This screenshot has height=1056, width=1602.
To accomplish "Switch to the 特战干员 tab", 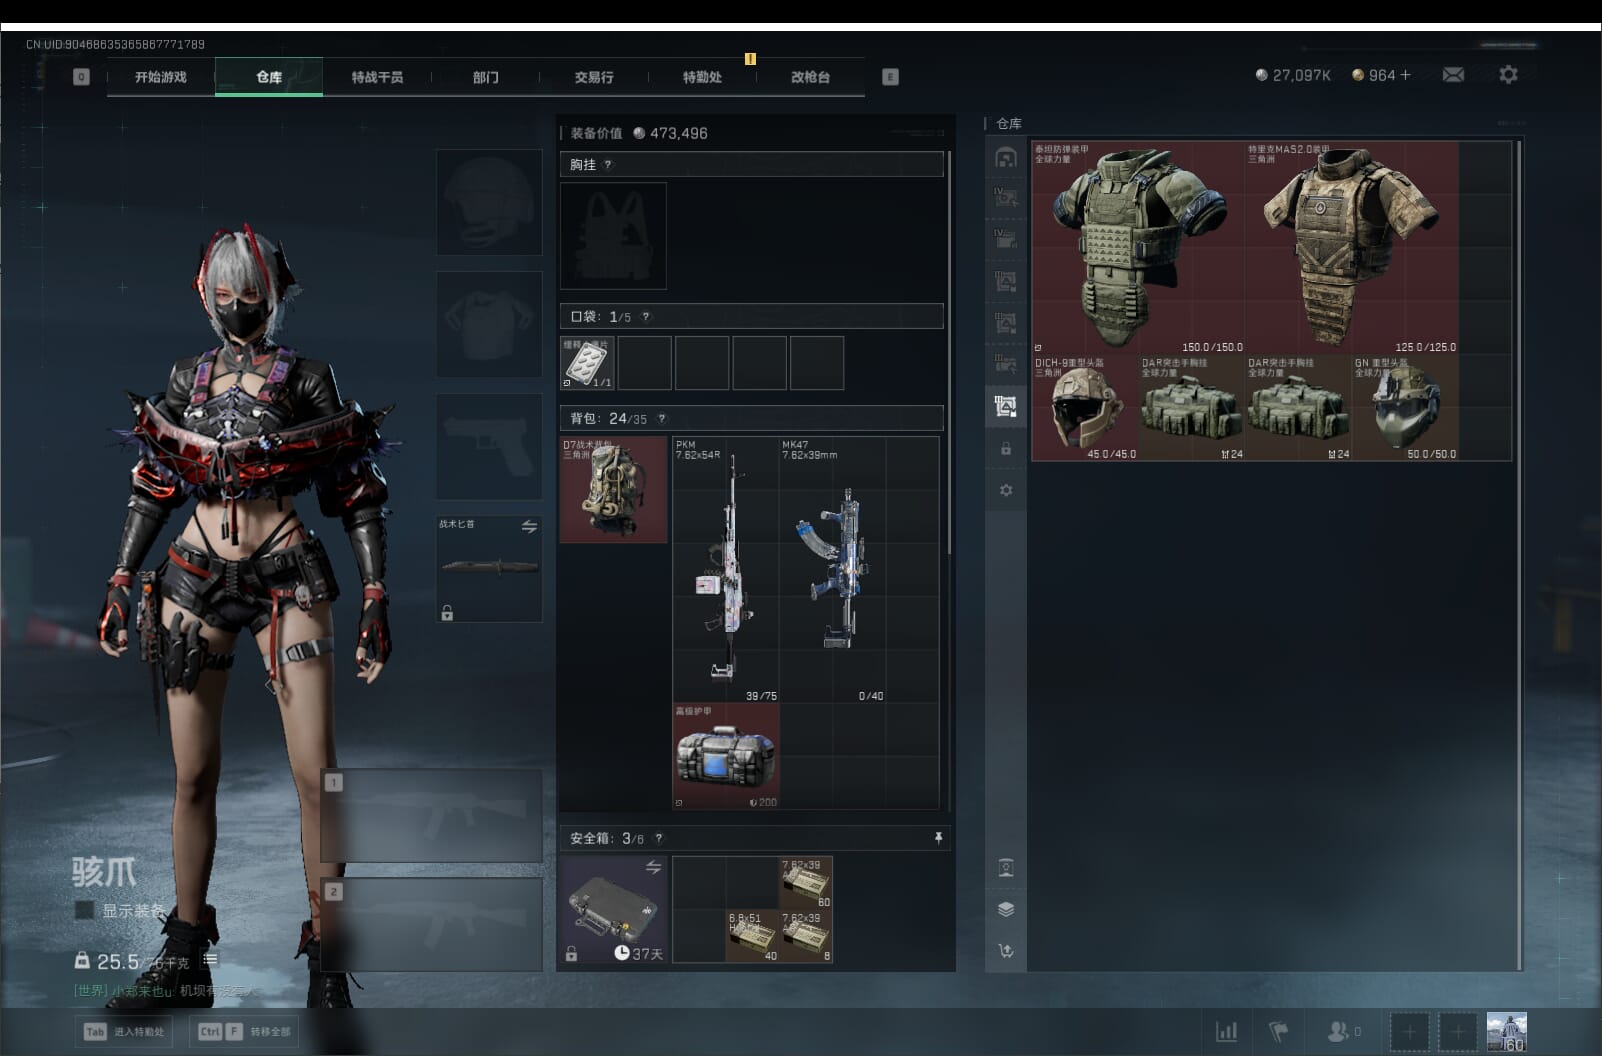I will [x=377, y=77].
